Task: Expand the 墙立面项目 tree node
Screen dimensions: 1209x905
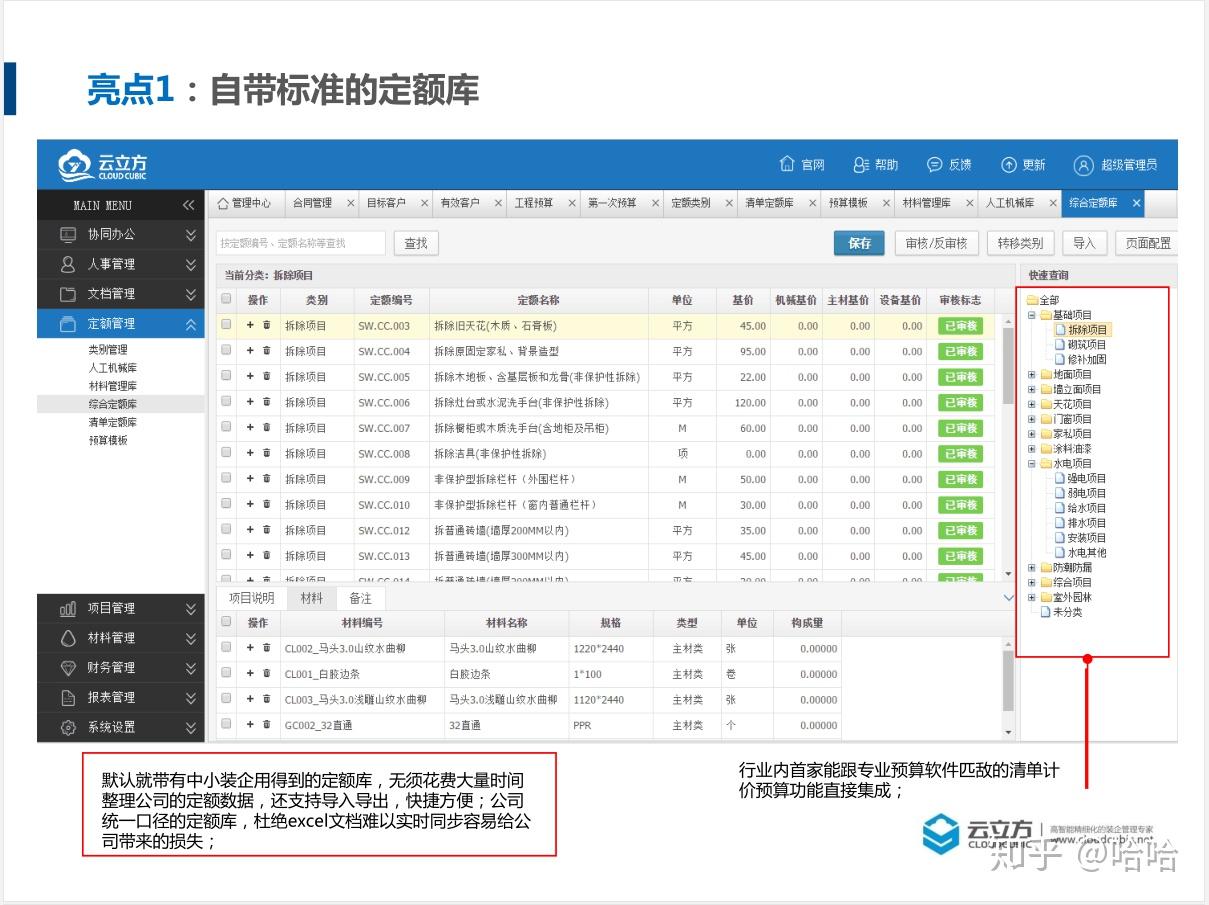Action: pyautogui.click(x=1032, y=389)
